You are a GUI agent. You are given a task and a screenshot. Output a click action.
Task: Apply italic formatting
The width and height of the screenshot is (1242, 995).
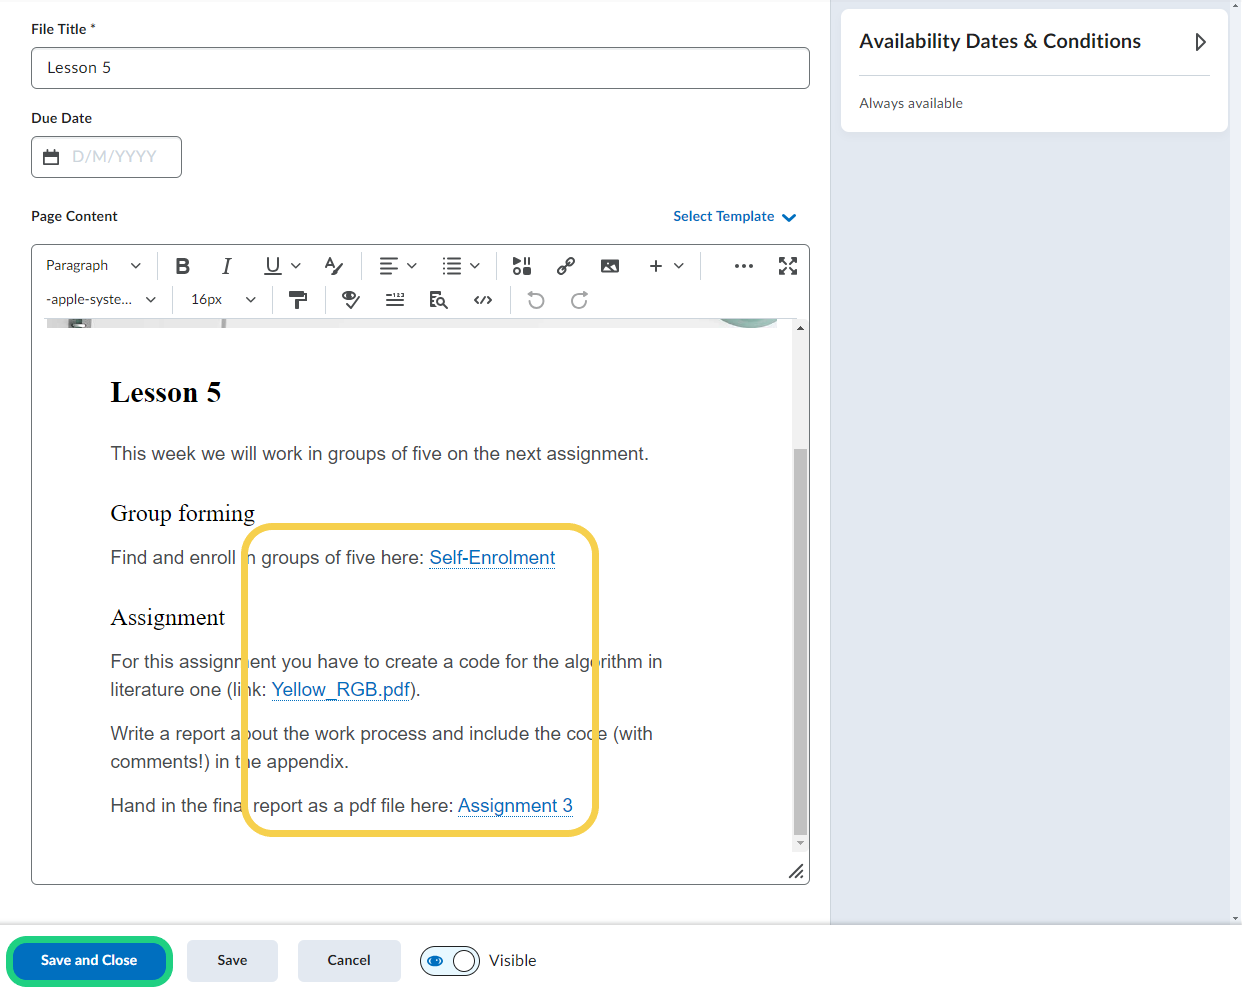(x=227, y=266)
